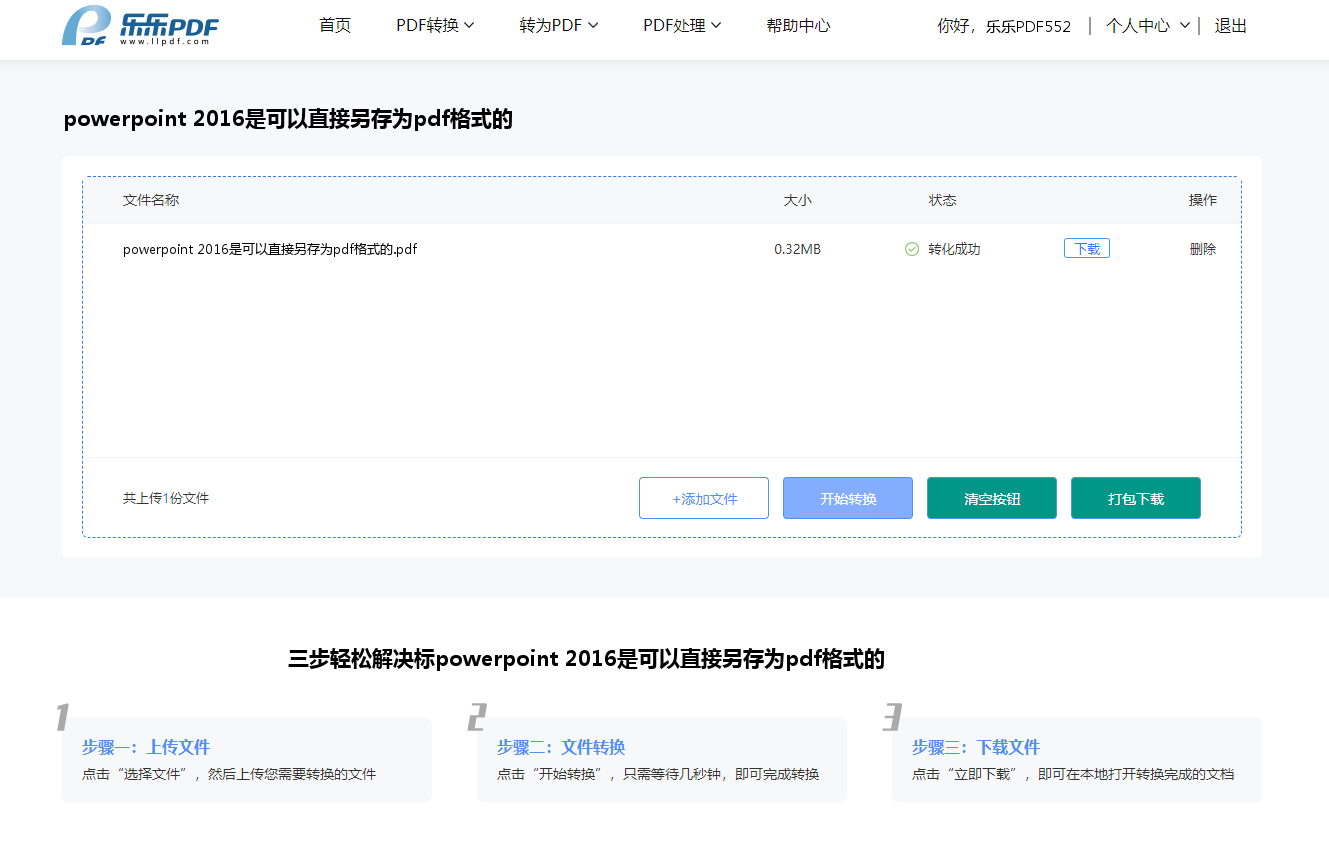This screenshot has width=1329, height=845.
Task: Click the 0.32MB file size cell
Action: 797,249
